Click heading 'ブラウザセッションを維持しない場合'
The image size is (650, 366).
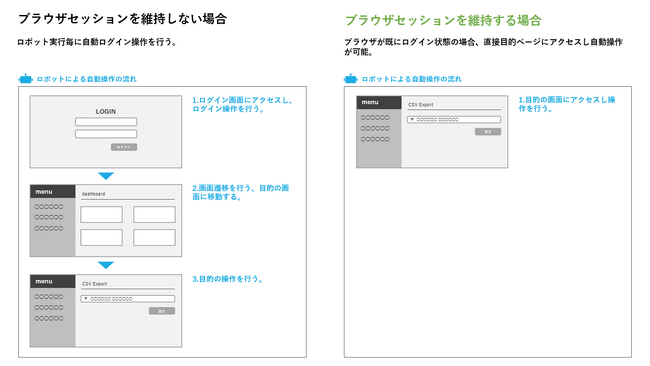click(123, 19)
